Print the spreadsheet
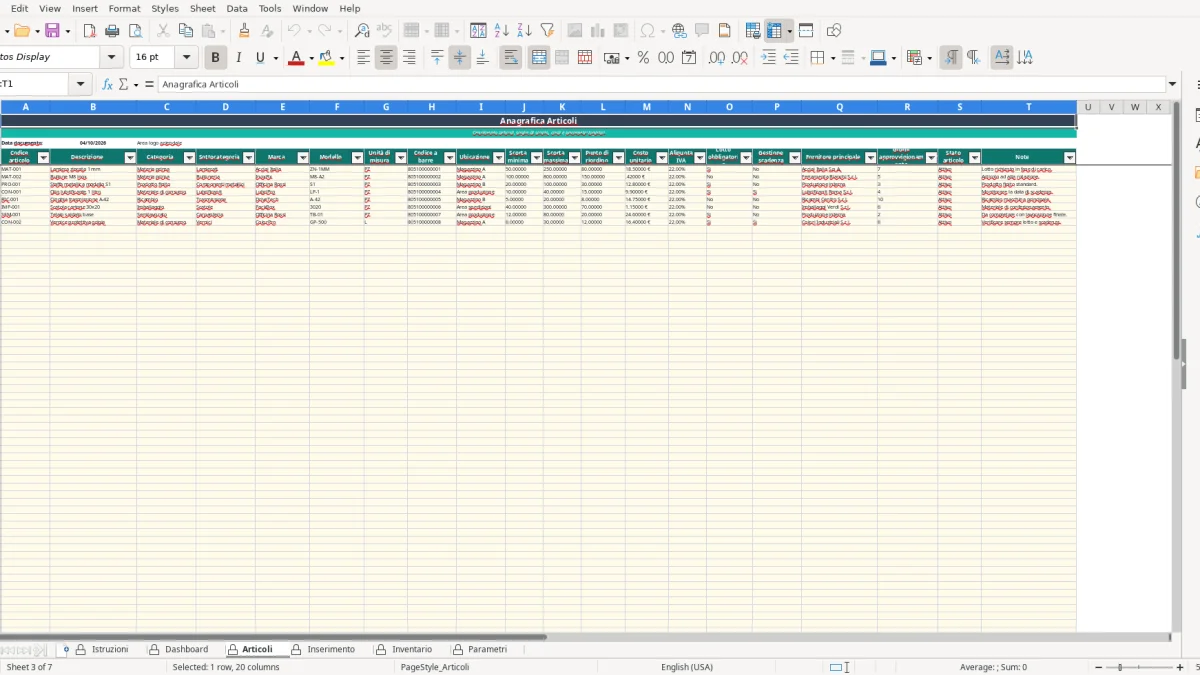The width and height of the screenshot is (1200, 675). (112, 31)
